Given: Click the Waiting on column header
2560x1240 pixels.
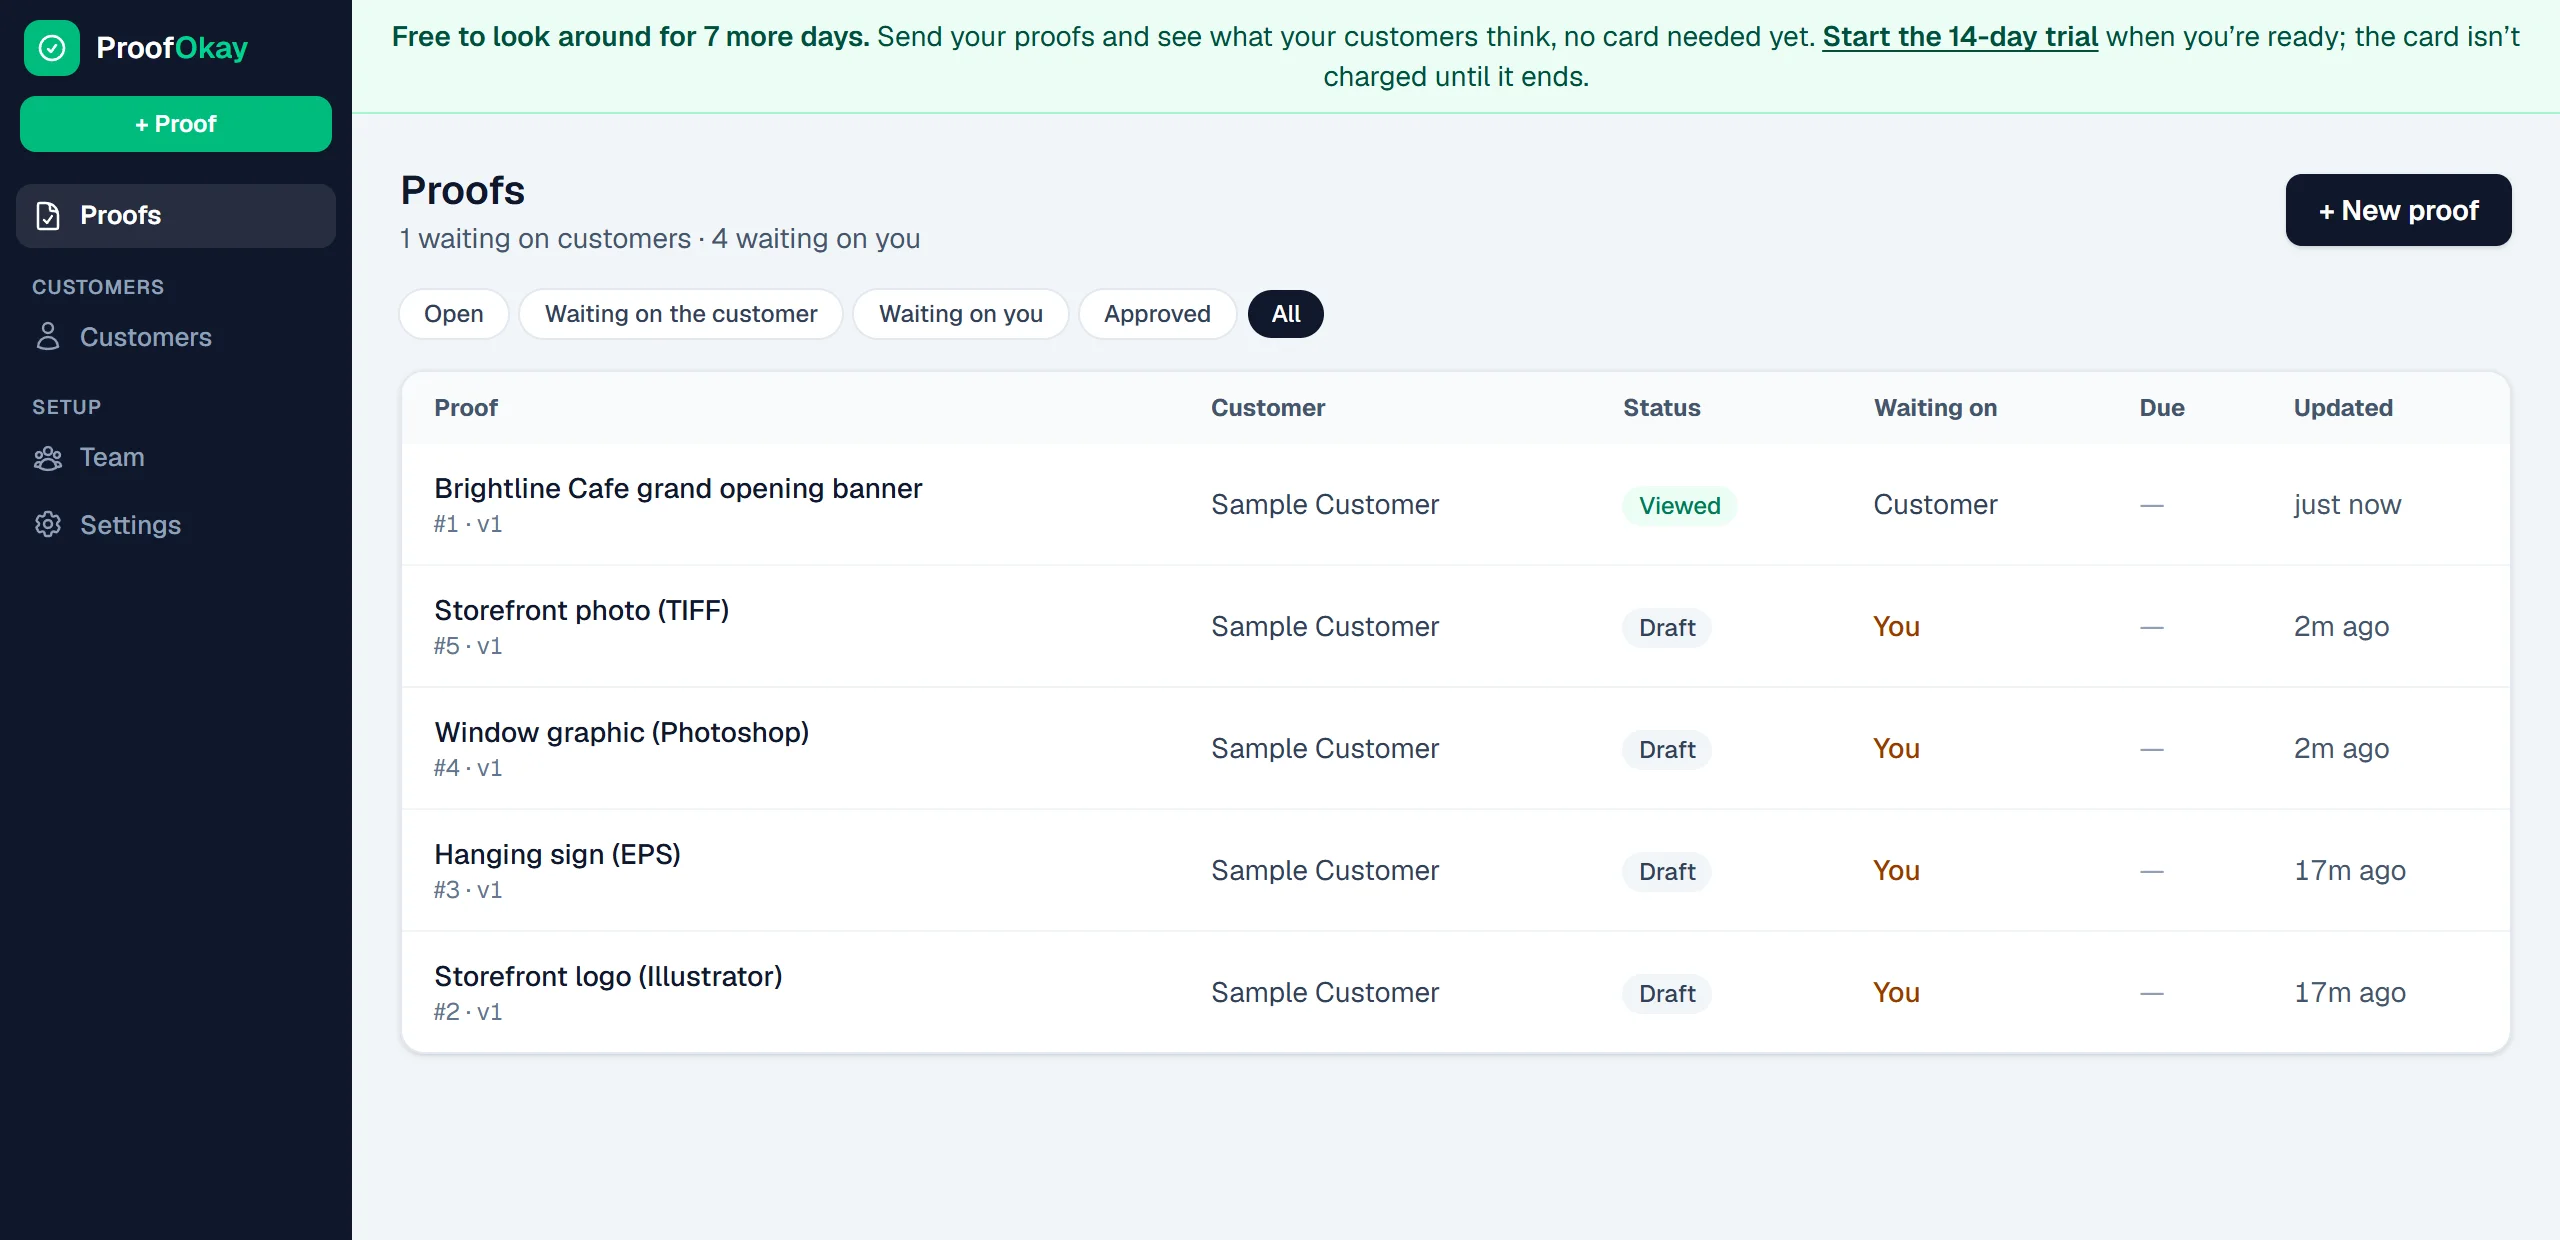Looking at the screenshot, I should coord(1935,408).
